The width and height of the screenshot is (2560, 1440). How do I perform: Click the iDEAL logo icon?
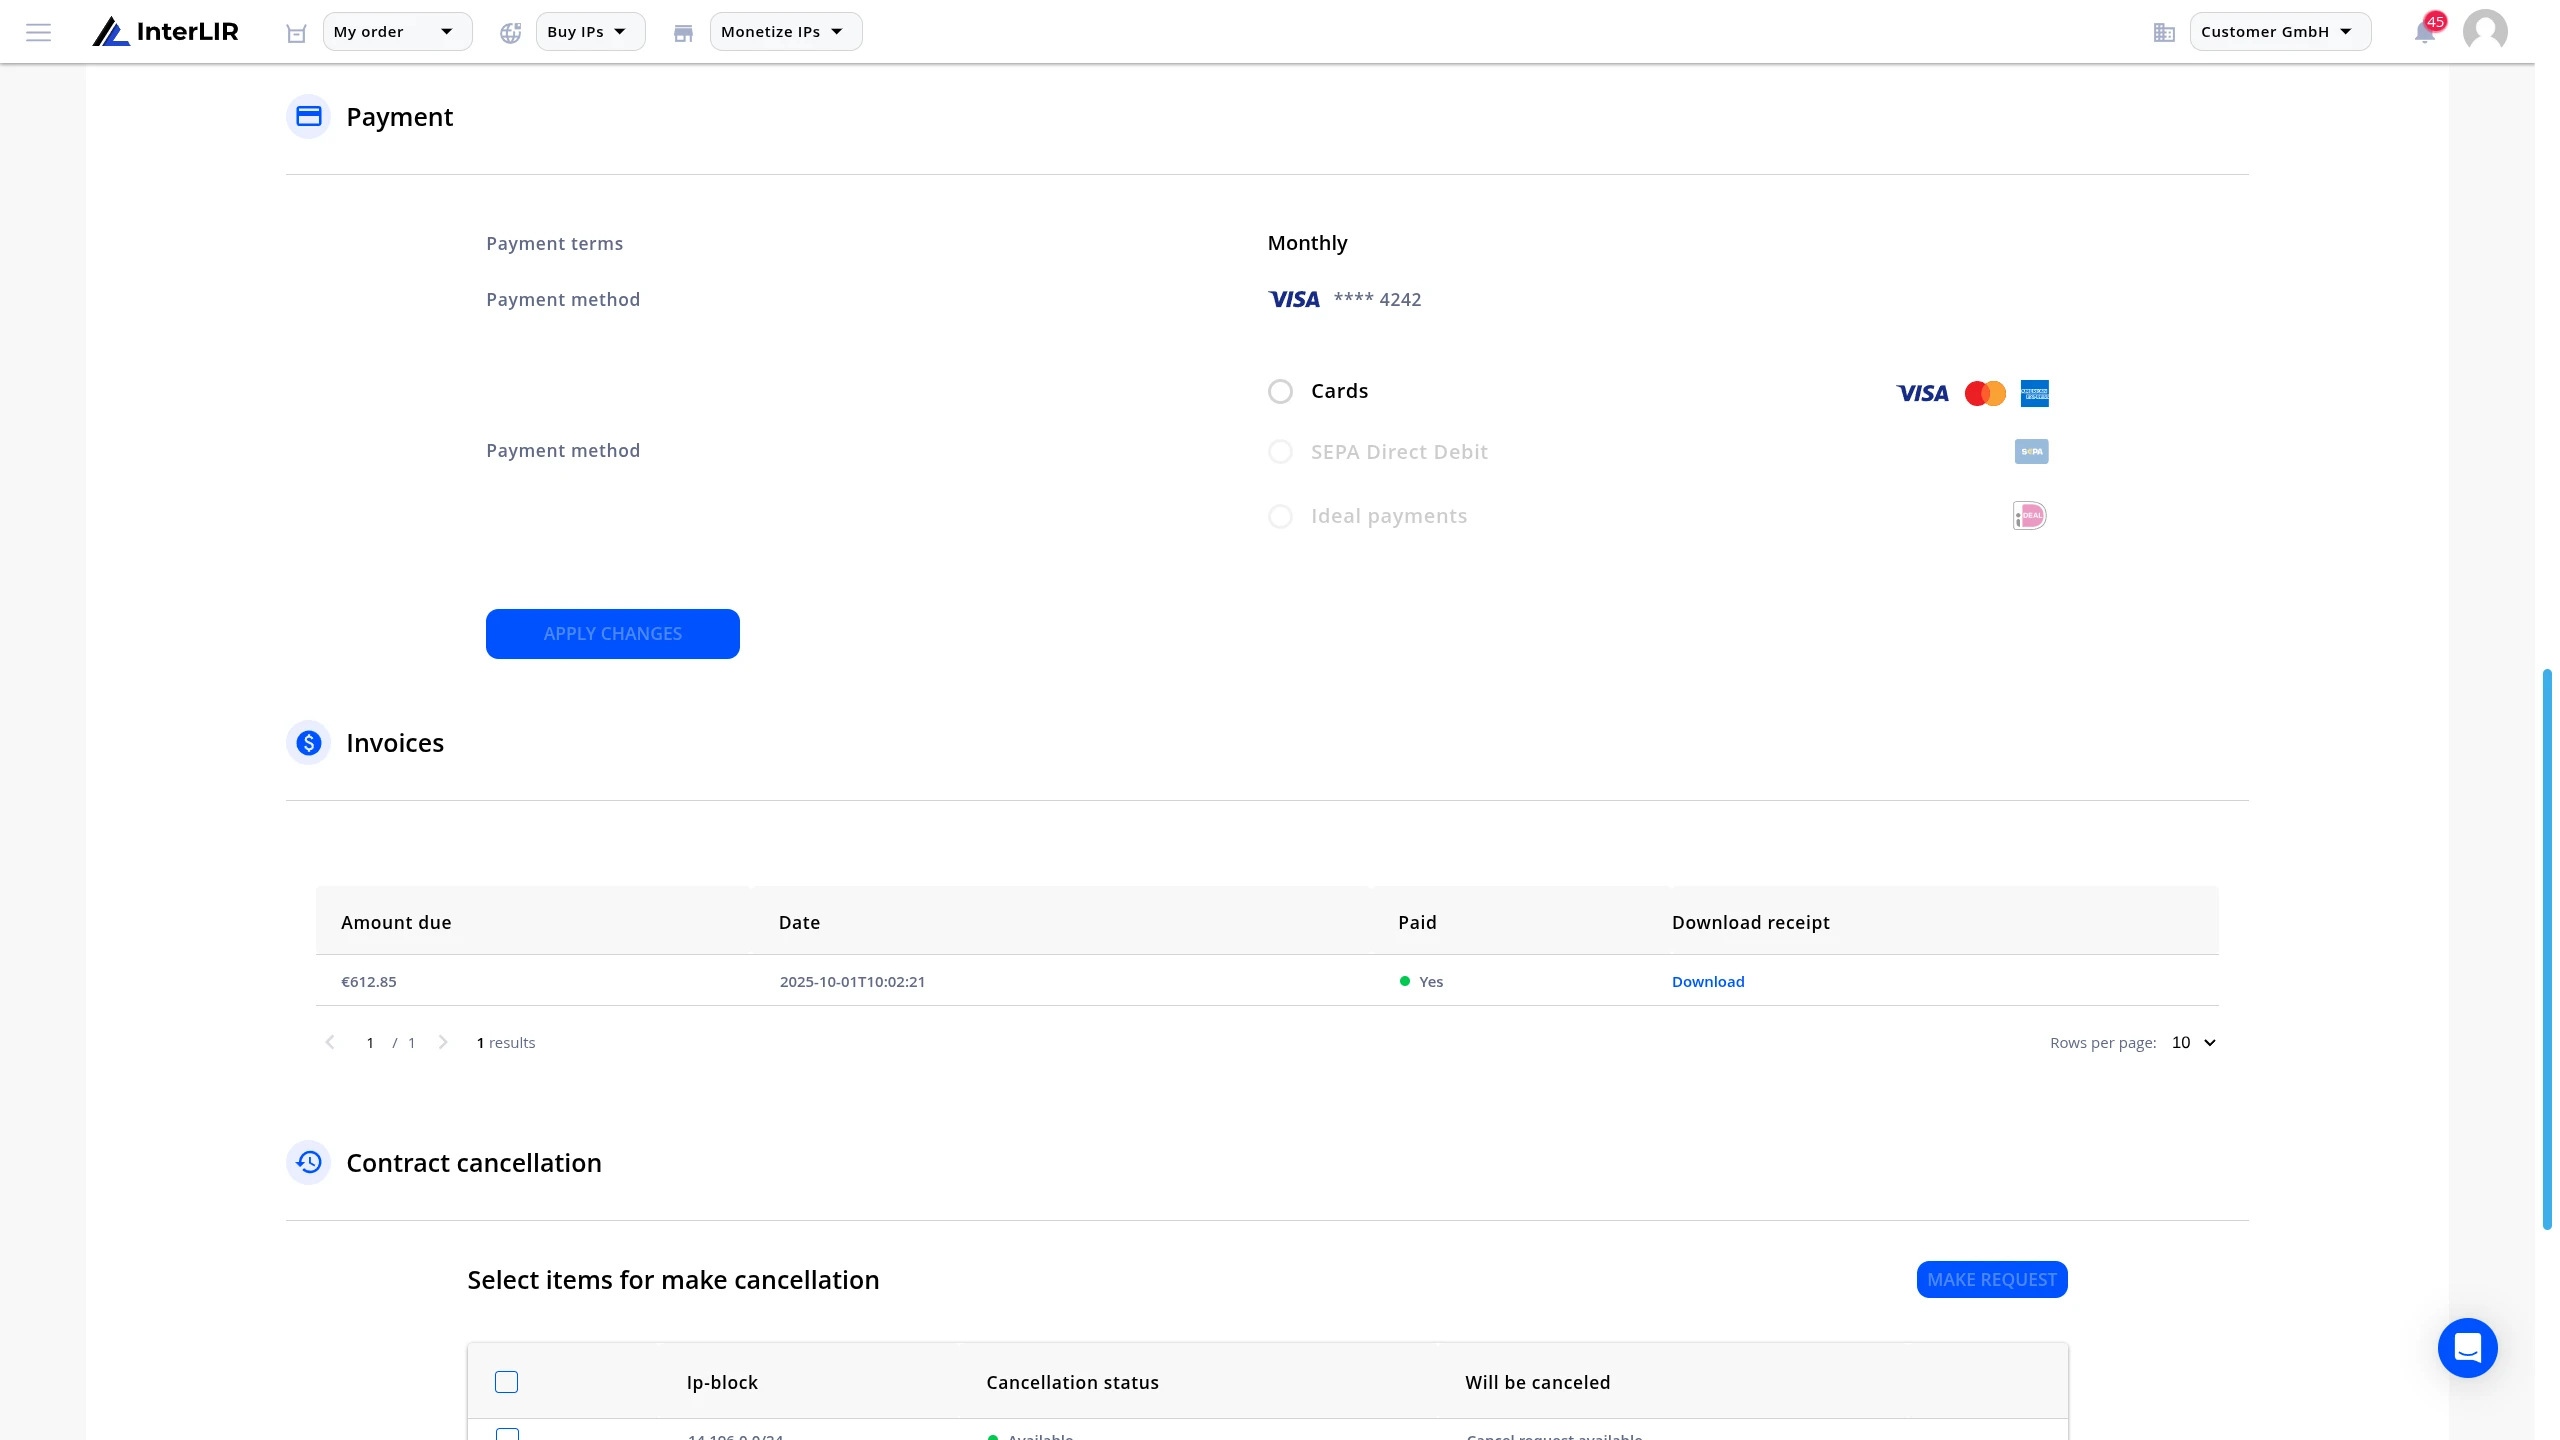click(2030, 516)
